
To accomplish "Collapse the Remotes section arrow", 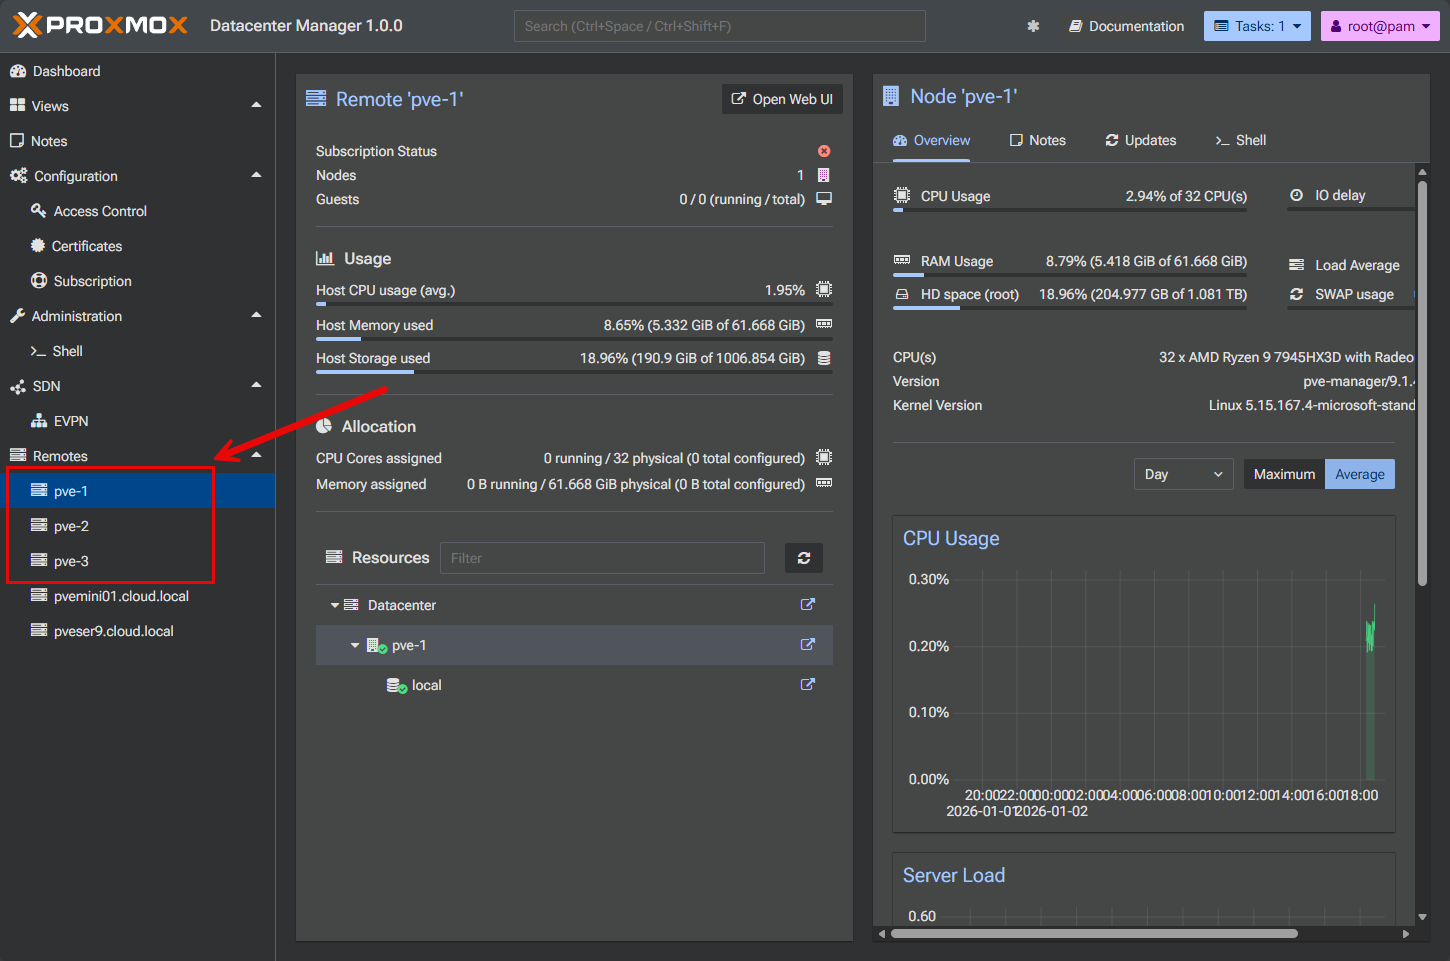I will 256,455.
